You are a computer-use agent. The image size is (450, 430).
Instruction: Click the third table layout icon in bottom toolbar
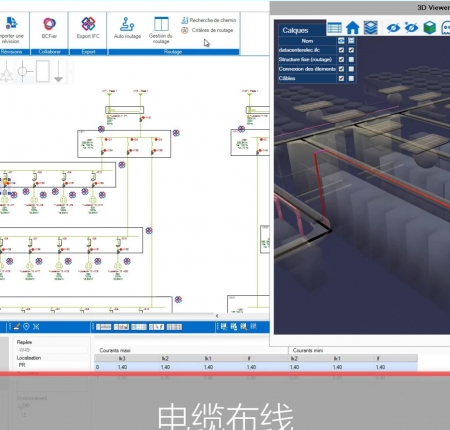pos(139,327)
